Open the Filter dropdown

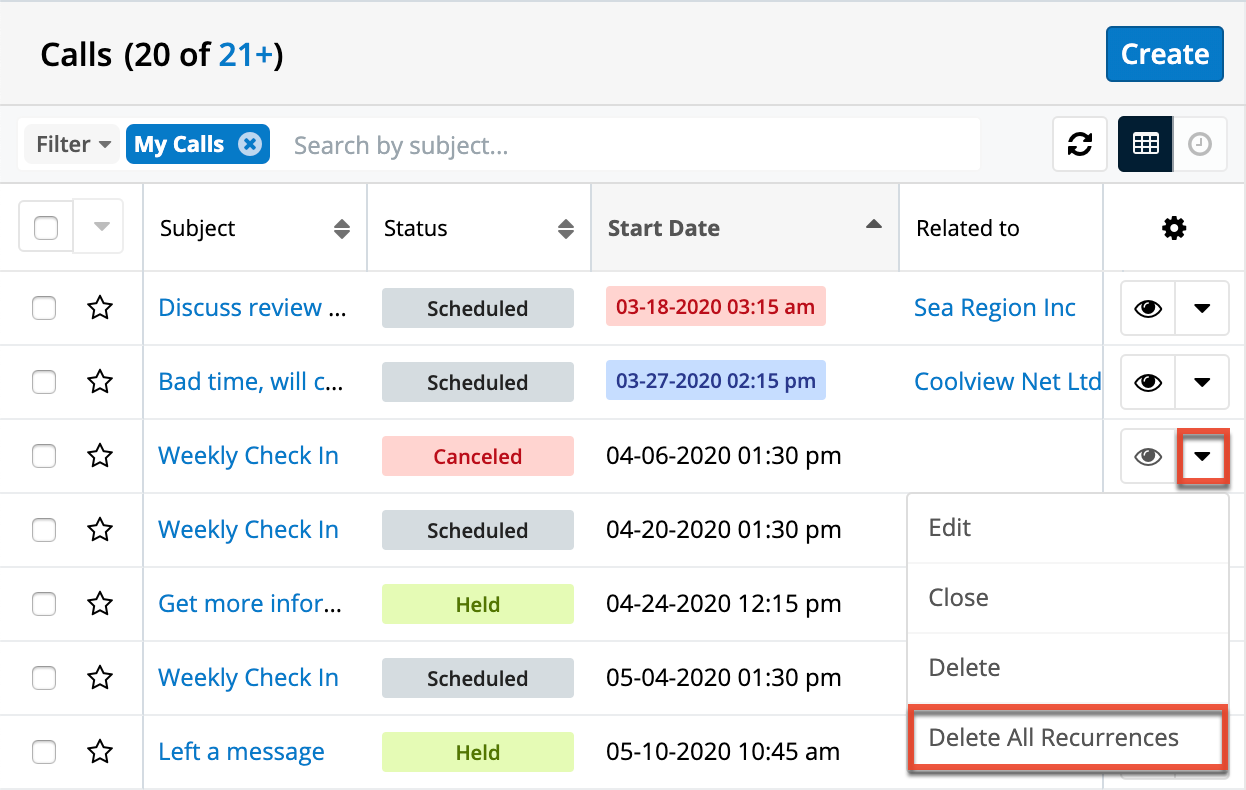72,145
